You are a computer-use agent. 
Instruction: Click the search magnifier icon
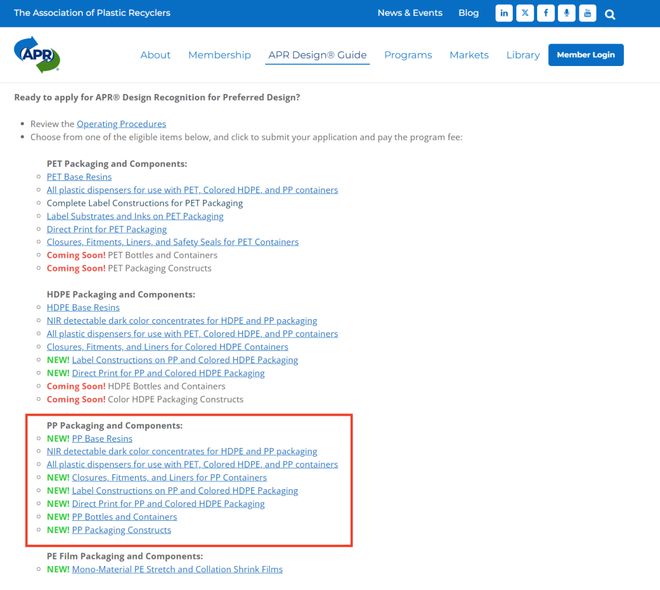(610, 15)
